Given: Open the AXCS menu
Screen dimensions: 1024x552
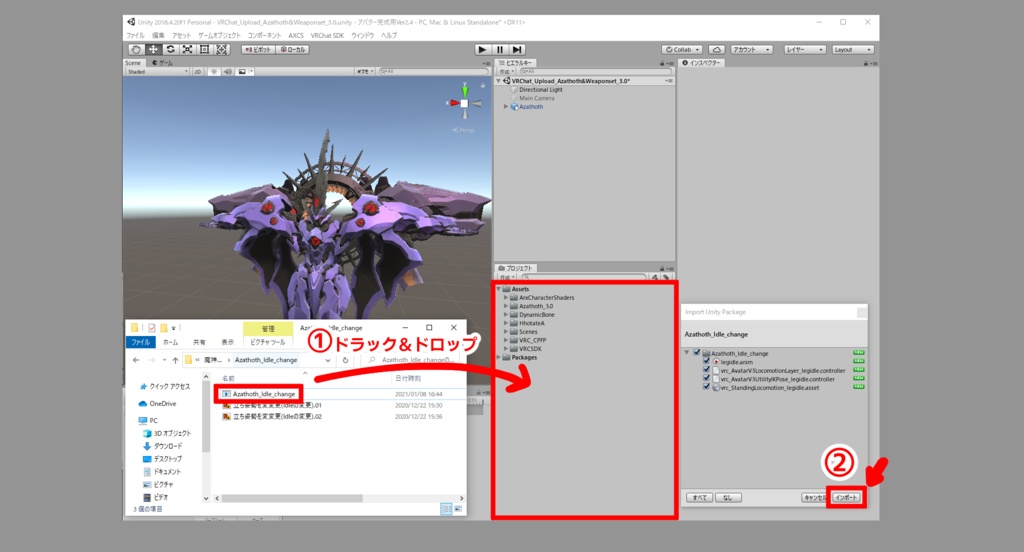Looking at the screenshot, I should click(296, 35).
